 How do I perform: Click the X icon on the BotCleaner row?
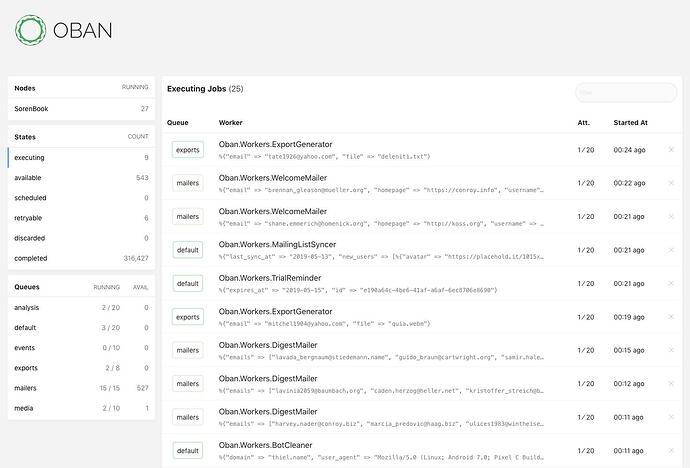pyautogui.click(x=671, y=451)
